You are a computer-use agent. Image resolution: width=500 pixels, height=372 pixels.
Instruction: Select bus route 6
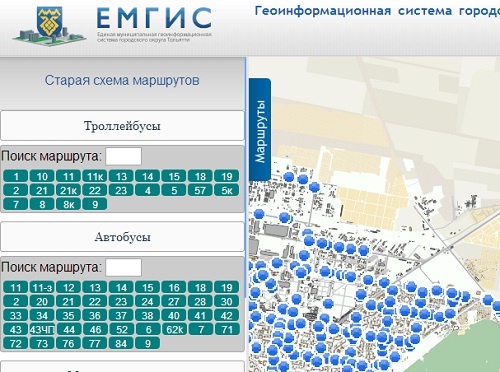[x=148, y=329]
